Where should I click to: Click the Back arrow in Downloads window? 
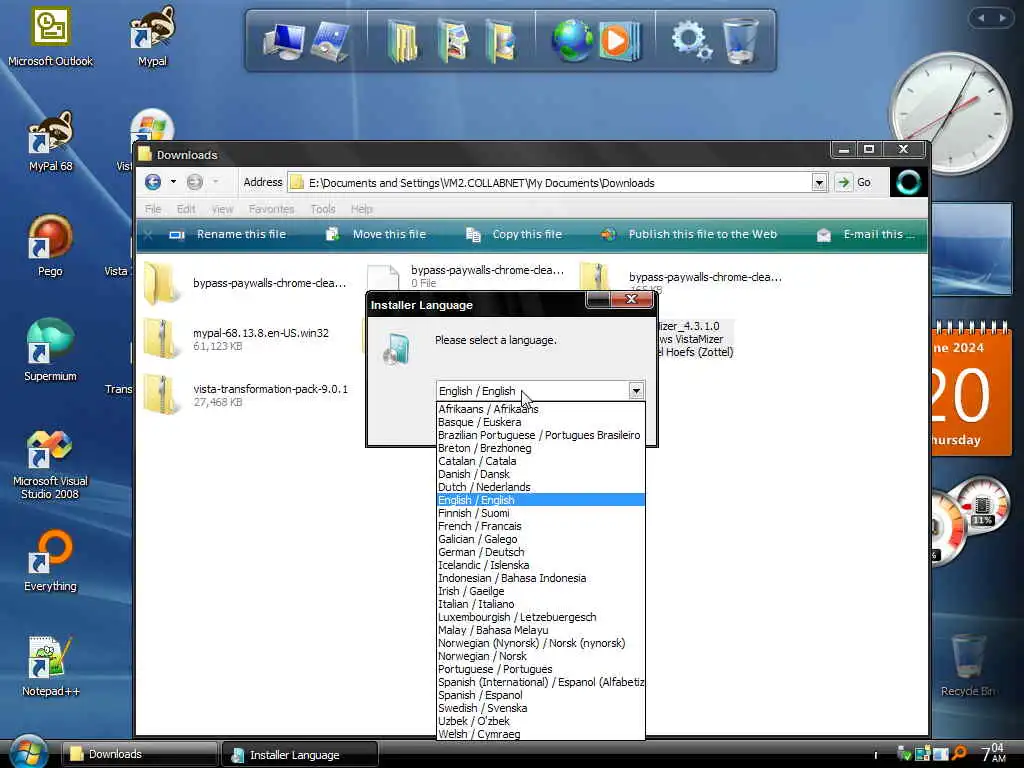coord(153,182)
